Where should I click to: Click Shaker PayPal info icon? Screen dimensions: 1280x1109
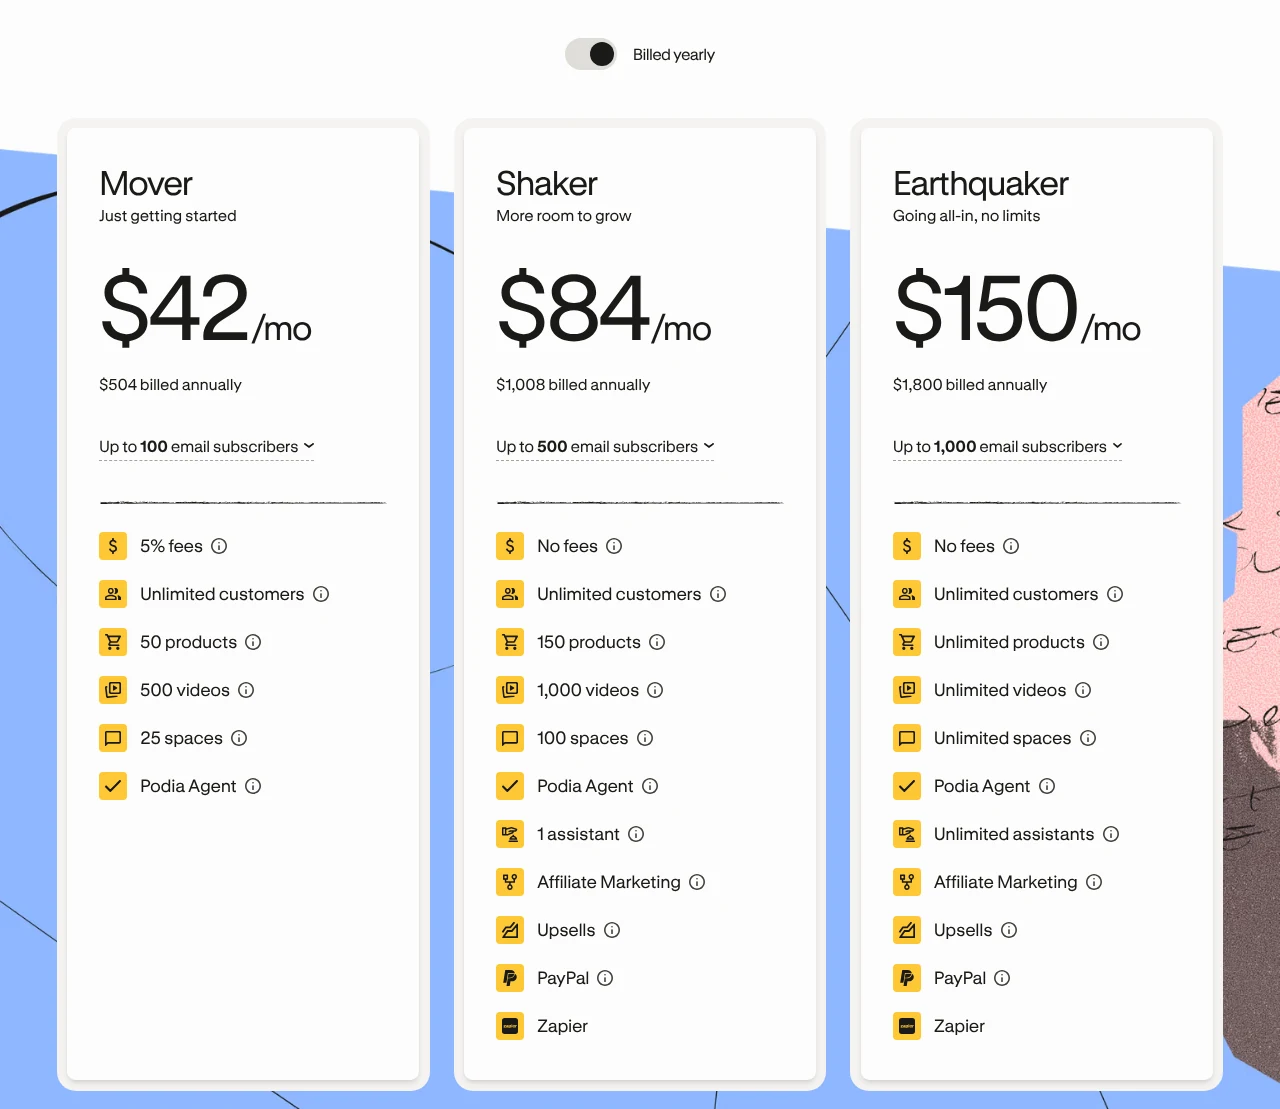click(605, 978)
